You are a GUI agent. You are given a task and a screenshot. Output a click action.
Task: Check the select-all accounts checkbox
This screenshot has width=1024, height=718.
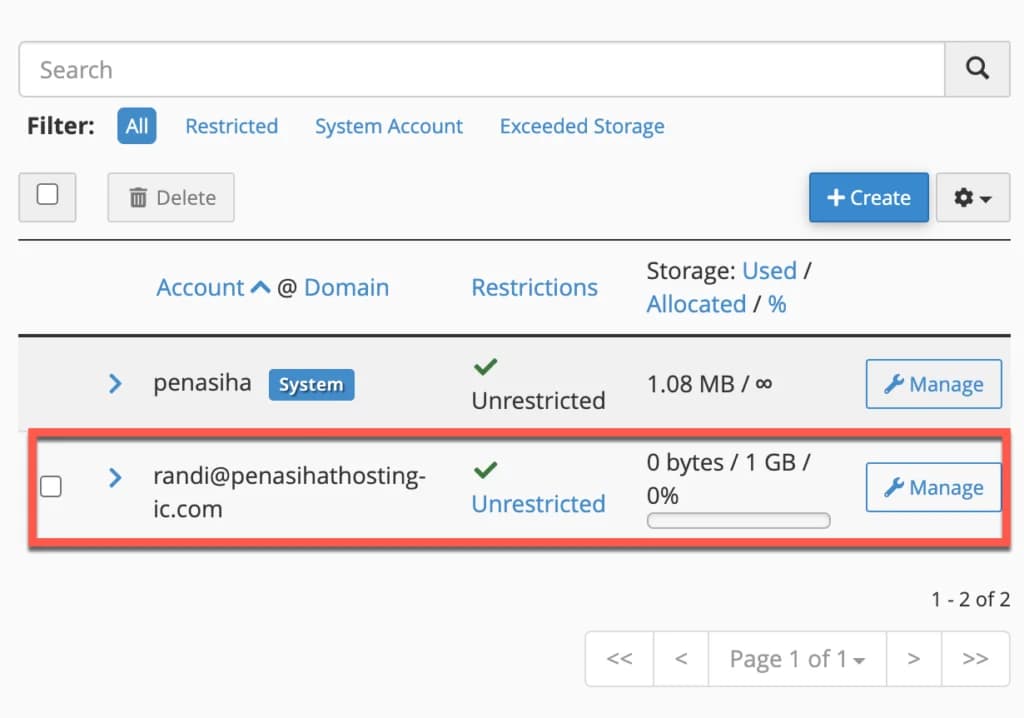tap(46, 197)
